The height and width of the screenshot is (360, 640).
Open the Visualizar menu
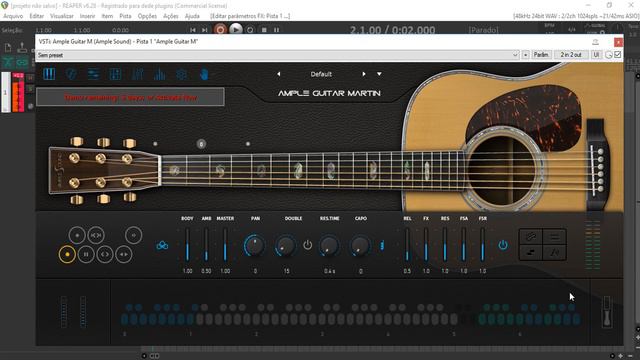pyautogui.click(x=62, y=16)
